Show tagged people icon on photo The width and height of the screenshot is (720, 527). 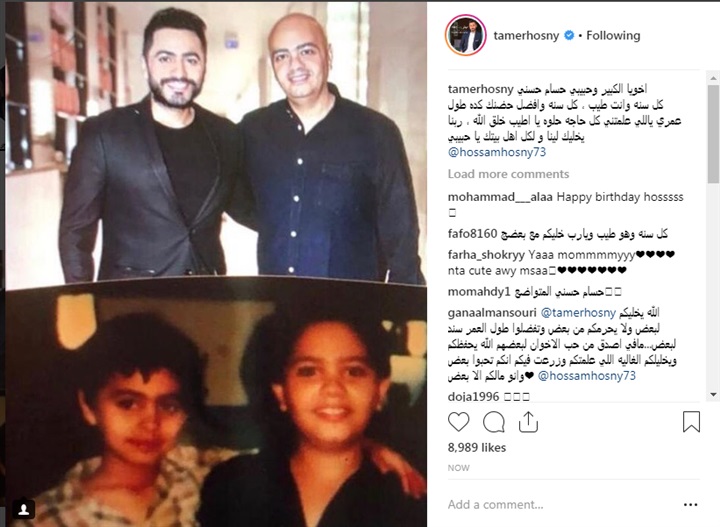pos(24,509)
